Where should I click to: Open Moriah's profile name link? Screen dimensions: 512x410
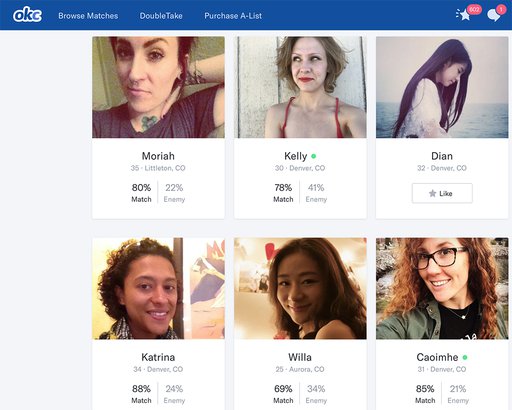[x=158, y=156]
